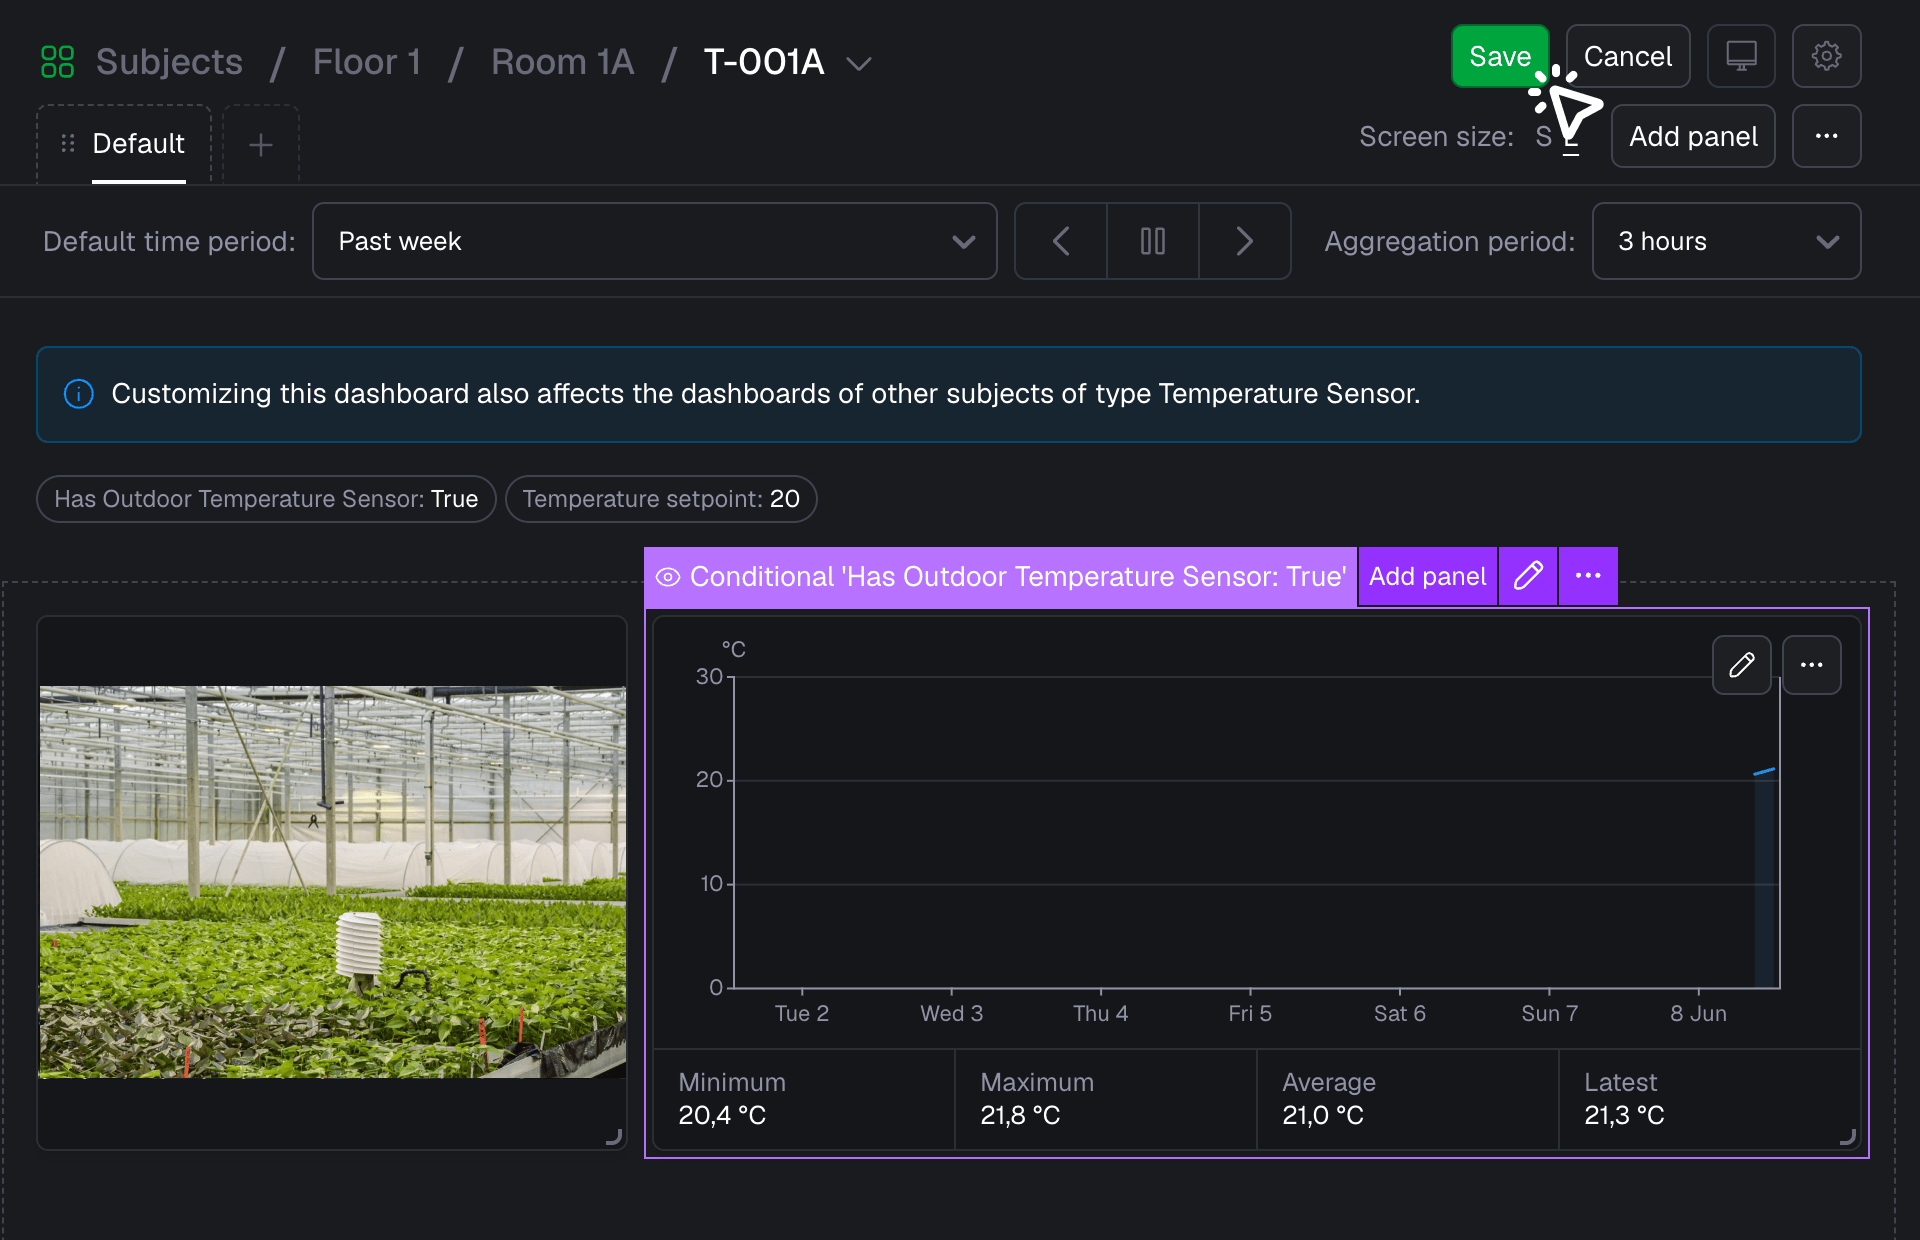Toggle the conditional group eye icon
Image resolution: width=1920 pixels, height=1240 pixels.
(x=668, y=577)
